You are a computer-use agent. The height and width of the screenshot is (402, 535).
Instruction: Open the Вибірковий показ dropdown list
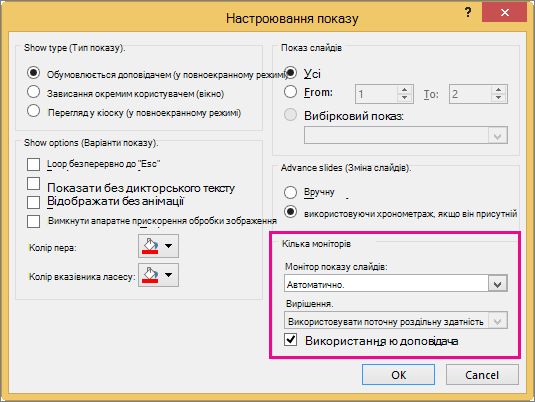click(497, 135)
